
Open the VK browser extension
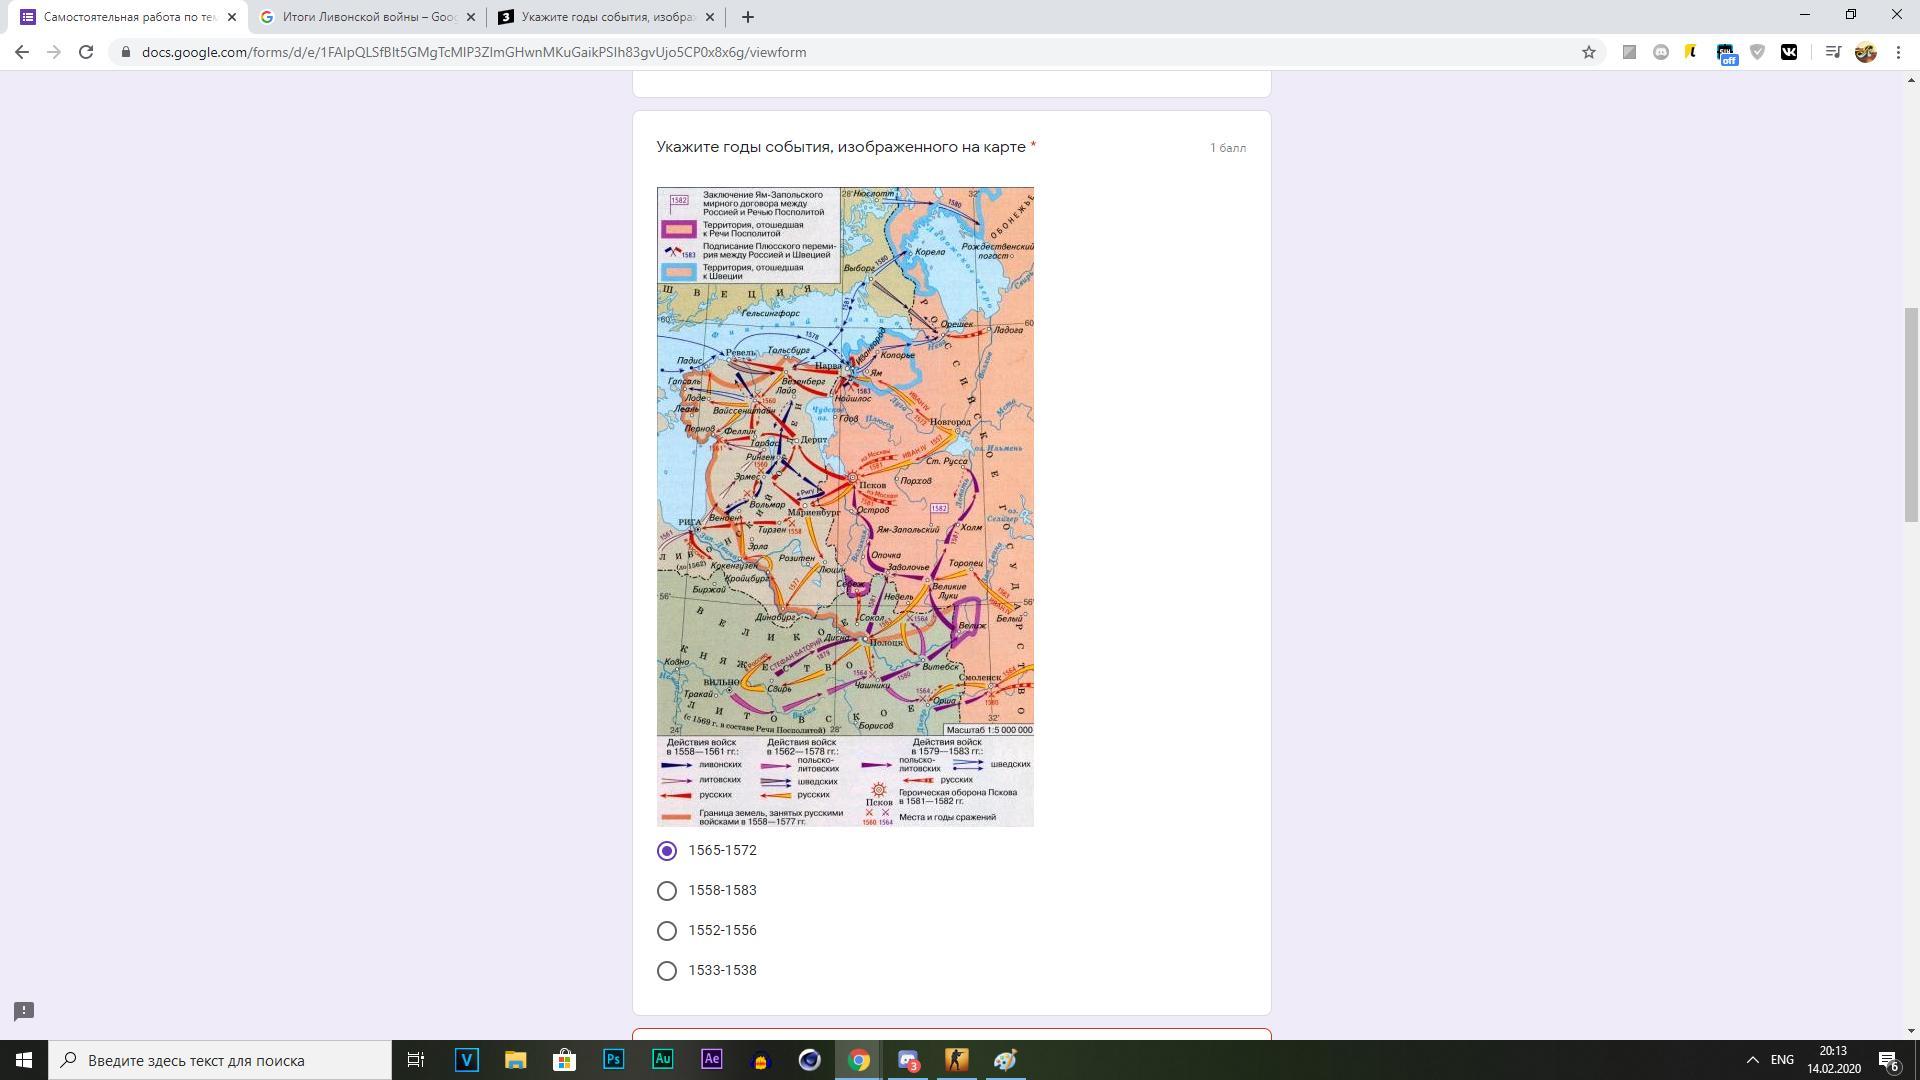coord(1789,52)
